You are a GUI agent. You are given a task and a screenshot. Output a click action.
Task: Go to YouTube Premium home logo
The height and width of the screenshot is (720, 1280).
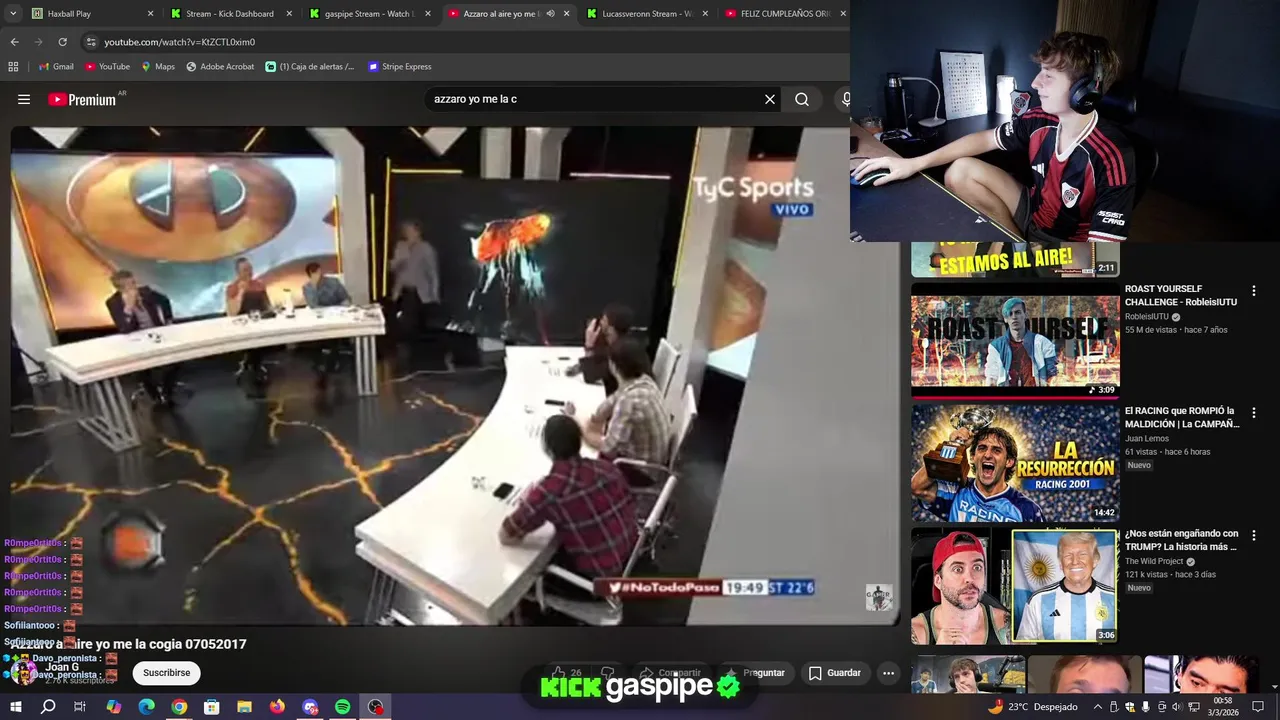click(x=83, y=99)
